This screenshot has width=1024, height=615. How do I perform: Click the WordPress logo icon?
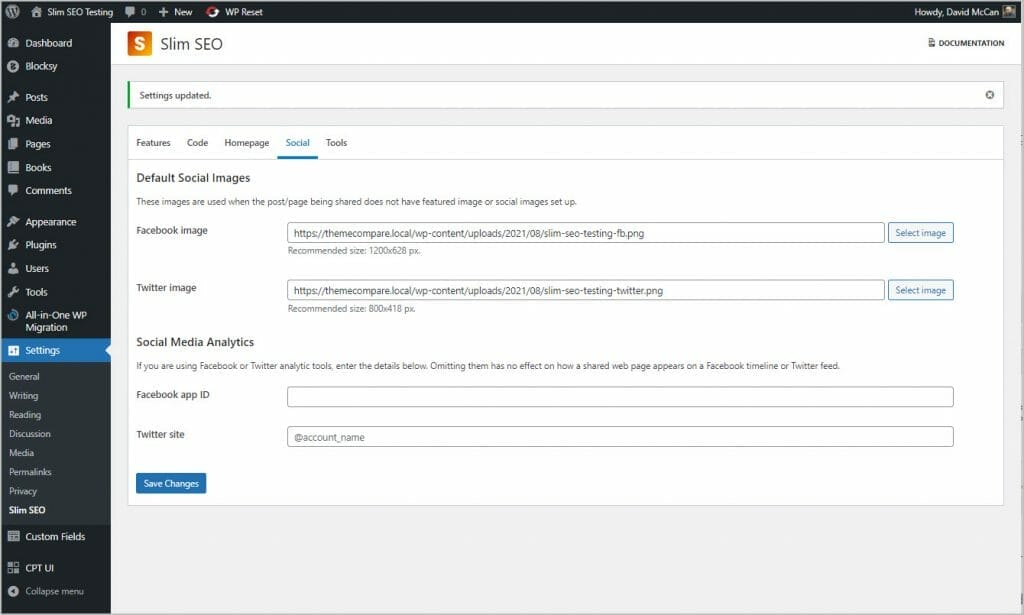[x=12, y=12]
